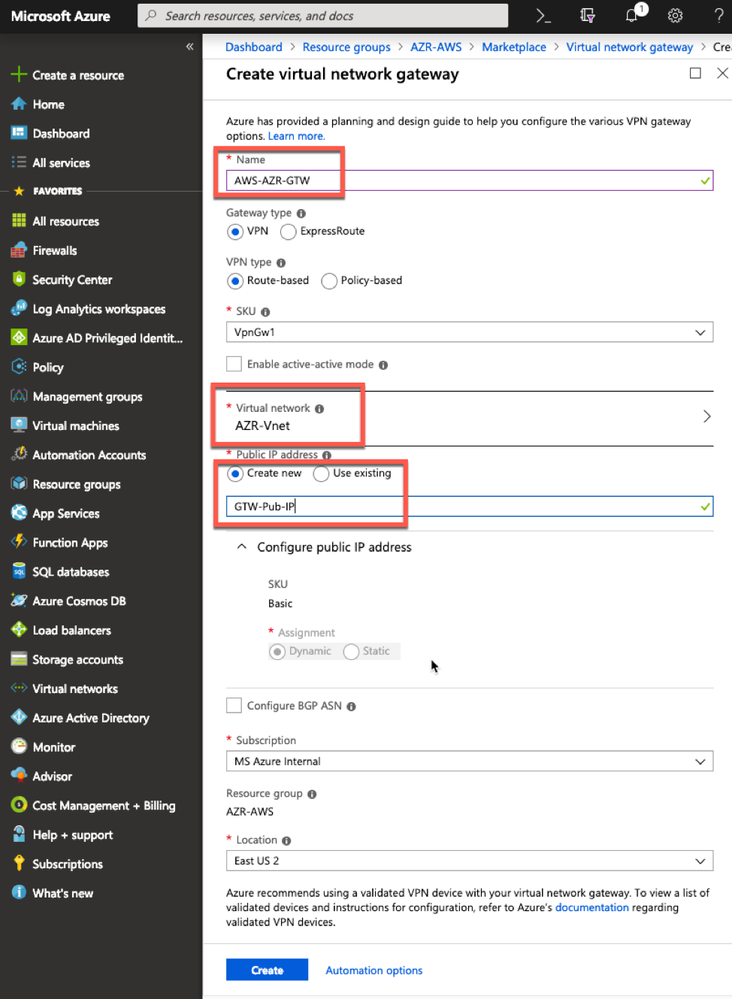The image size is (732, 999).
Task: Select VPN gateway type radio
Action: coord(235,231)
